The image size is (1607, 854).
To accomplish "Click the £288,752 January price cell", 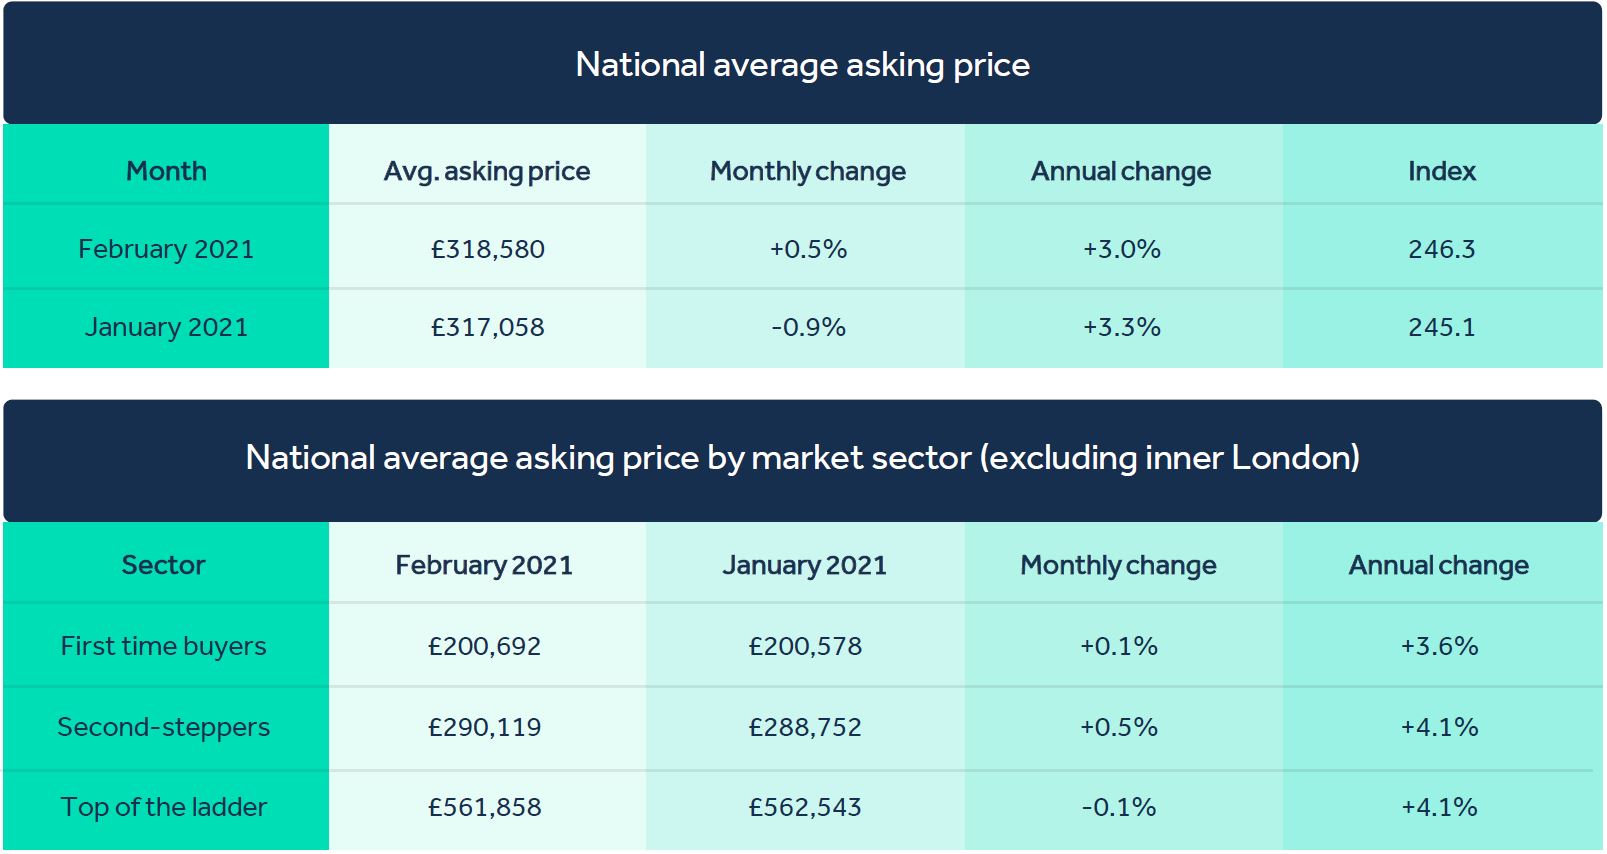I will tap(805, 727).
